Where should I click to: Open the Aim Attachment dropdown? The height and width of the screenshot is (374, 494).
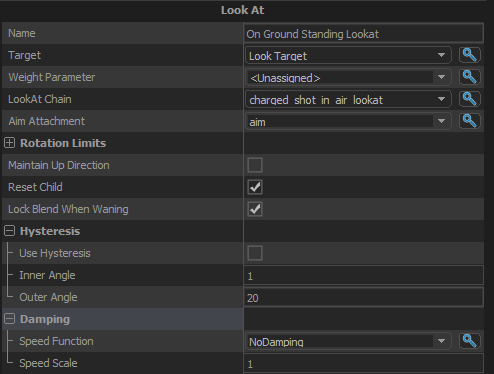tap(348, 121)
